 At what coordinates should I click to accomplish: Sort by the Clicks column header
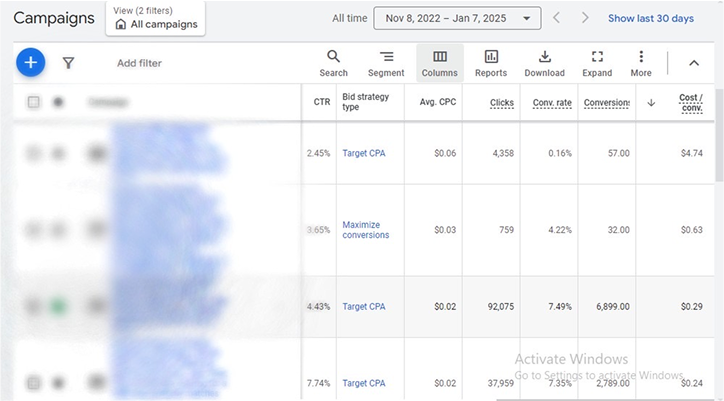tap(501, 102)
